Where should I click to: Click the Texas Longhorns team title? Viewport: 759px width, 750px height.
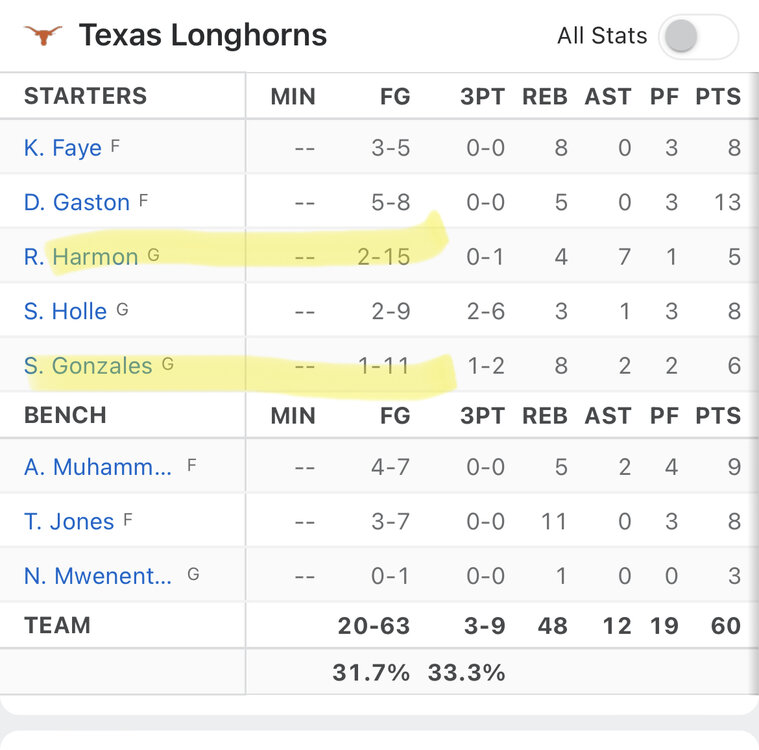(203, 36)
